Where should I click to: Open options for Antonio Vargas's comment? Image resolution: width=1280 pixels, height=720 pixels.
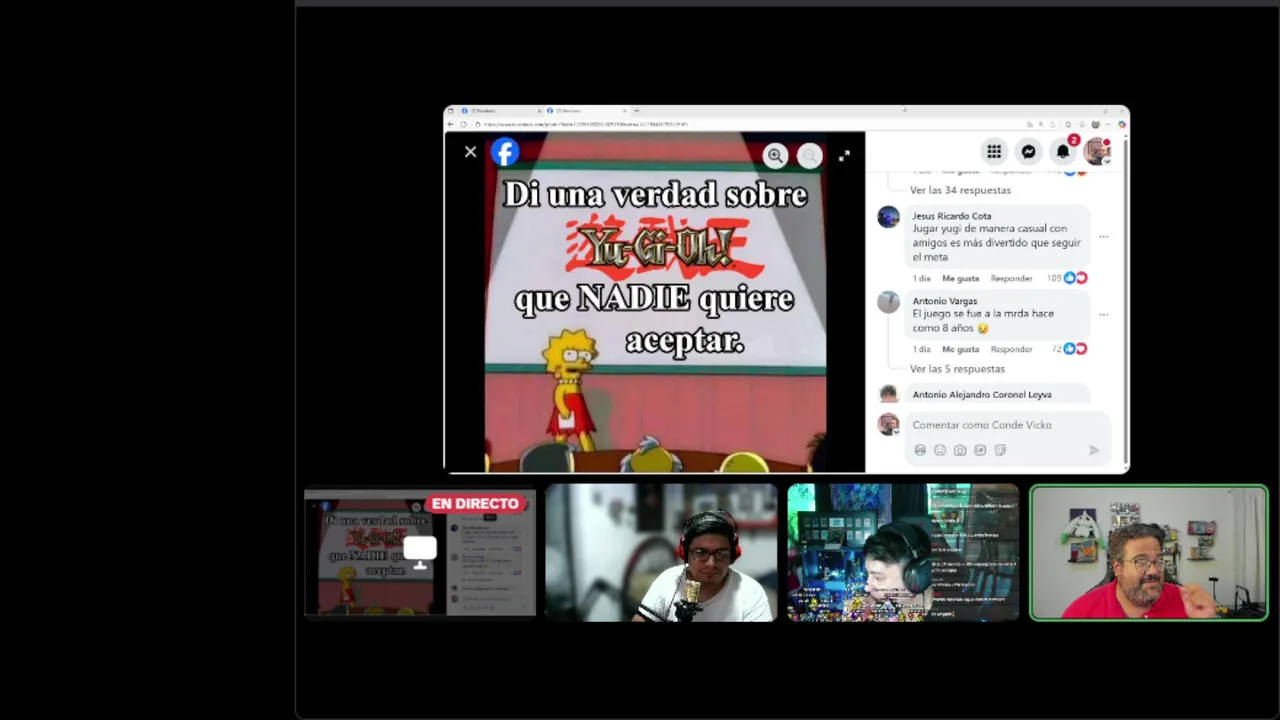click(1103, 314)
